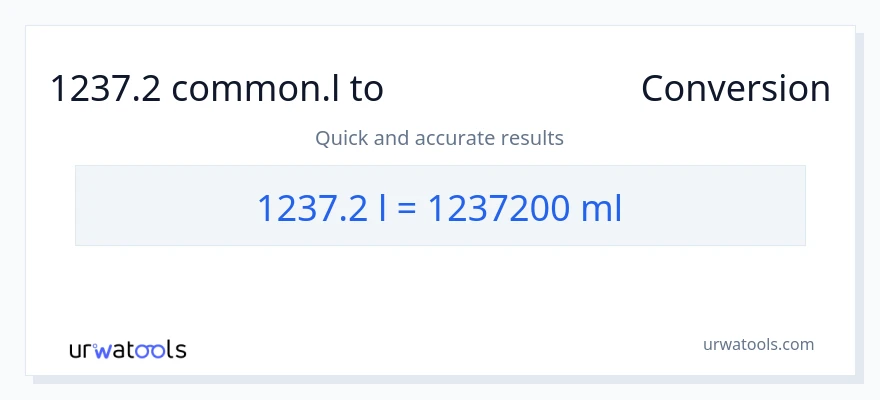Click the word 'results' in the subtitle
Image resolution: width=880 pixels, height=400 pixels.
pos(535,138)
